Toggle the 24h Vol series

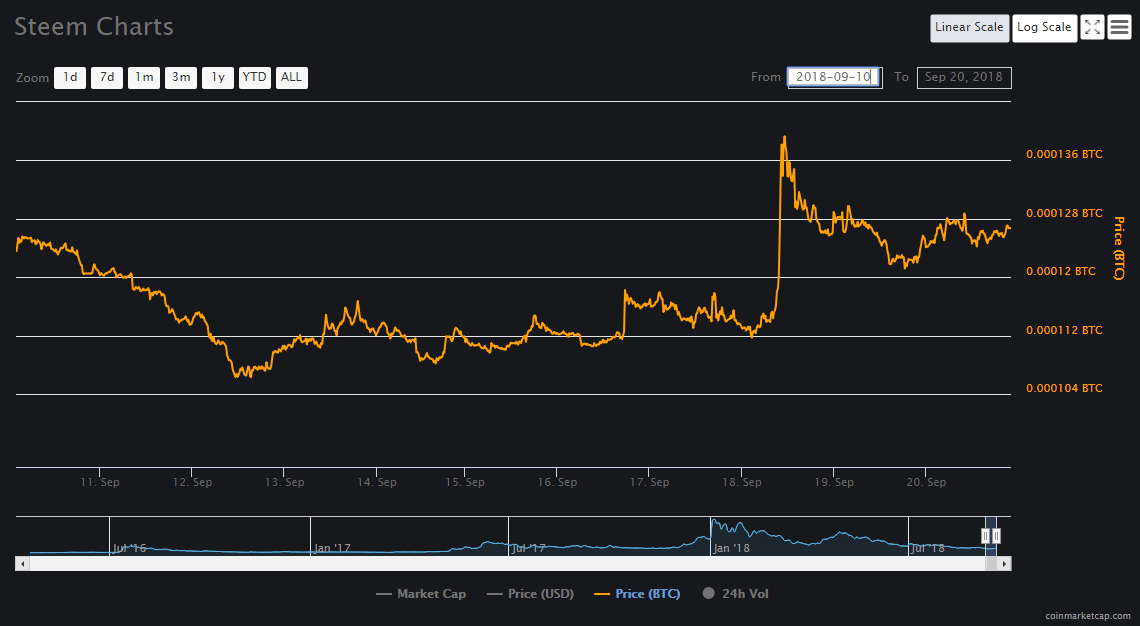point(735,593)
